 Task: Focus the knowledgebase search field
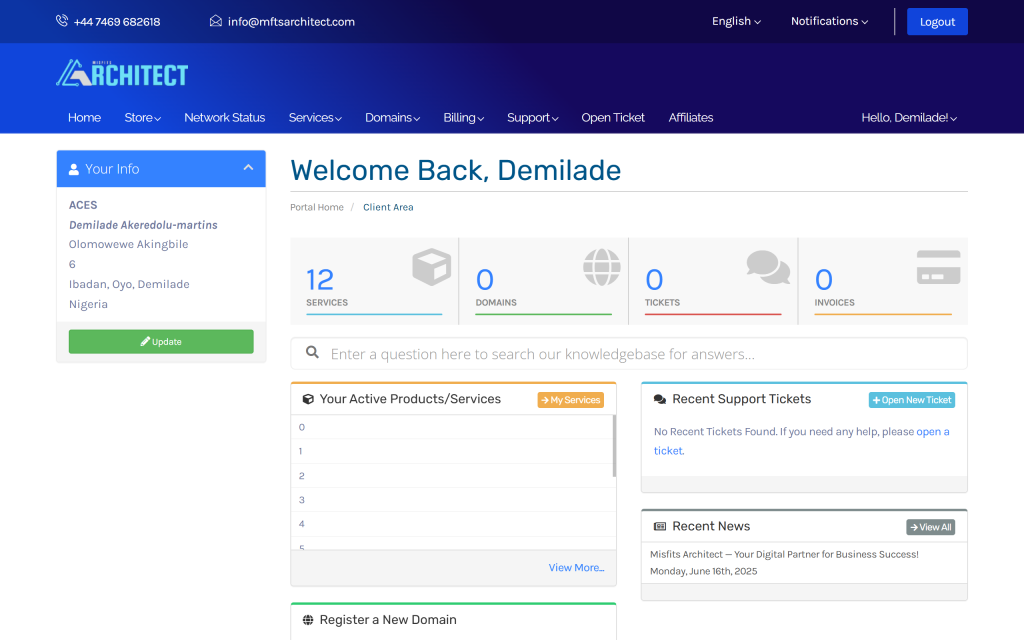click(x=640, y=354)
